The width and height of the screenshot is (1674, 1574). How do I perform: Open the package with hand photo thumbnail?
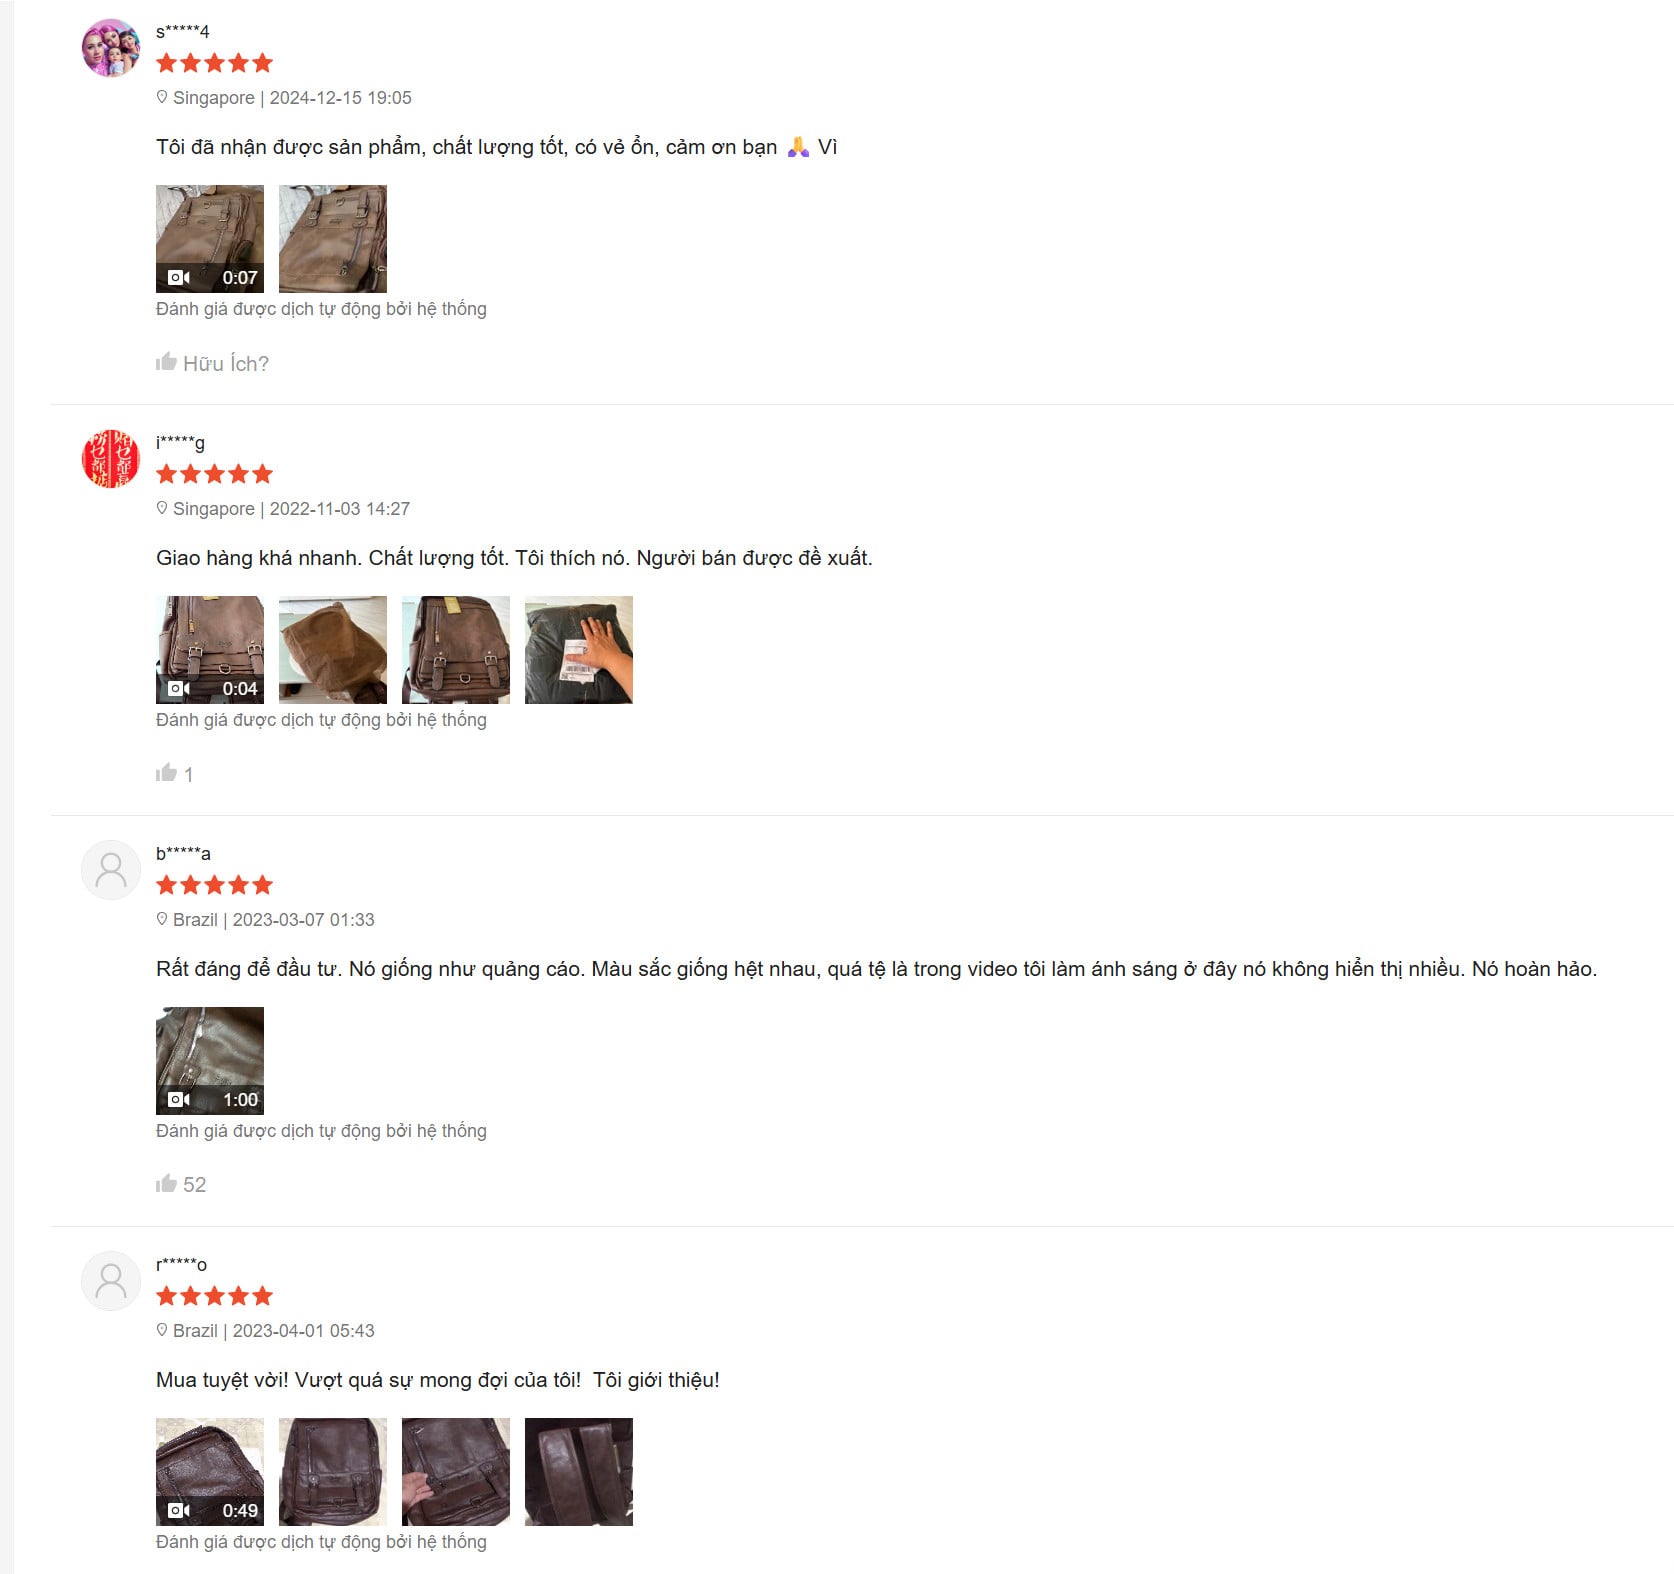click(x=579, y=650)
